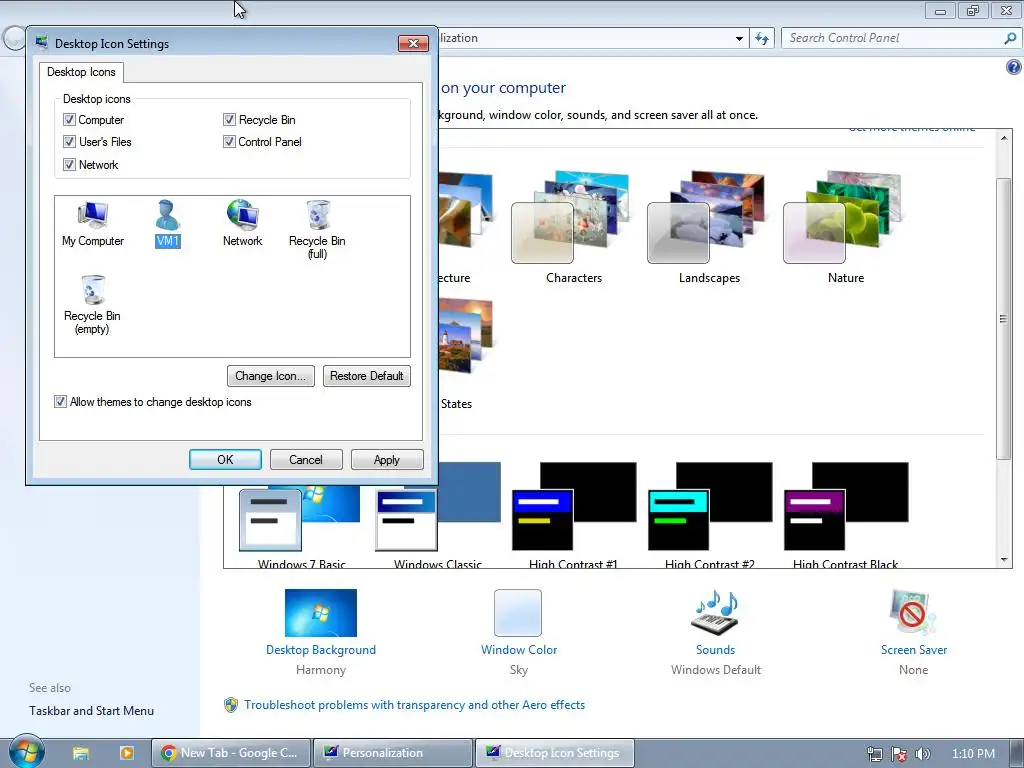Select the My Computer icon in the preview list
The height and width of the screenshot is (768, 1024).
coord(93,224)
